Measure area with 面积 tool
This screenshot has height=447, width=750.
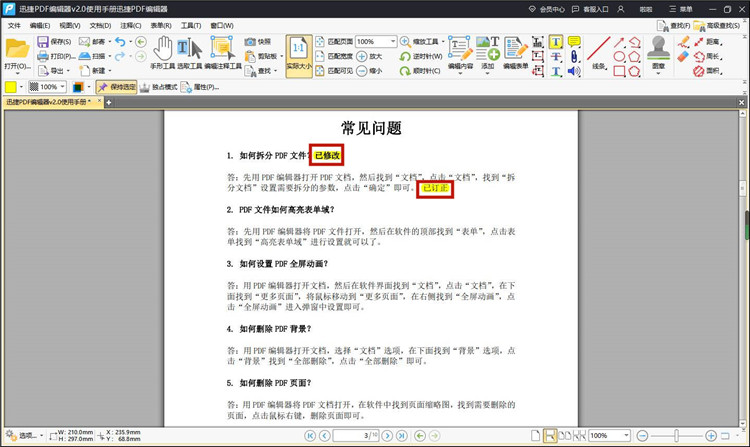708,71
